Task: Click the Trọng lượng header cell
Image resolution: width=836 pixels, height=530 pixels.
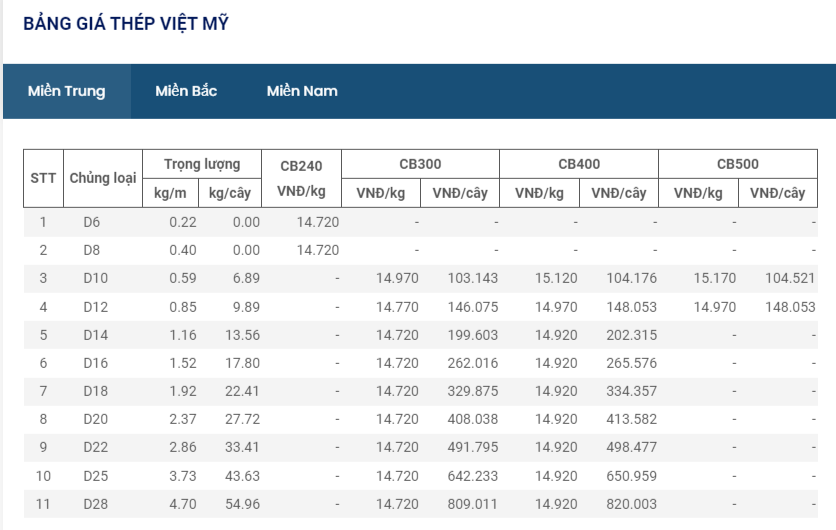Action: tap(202, 164)
